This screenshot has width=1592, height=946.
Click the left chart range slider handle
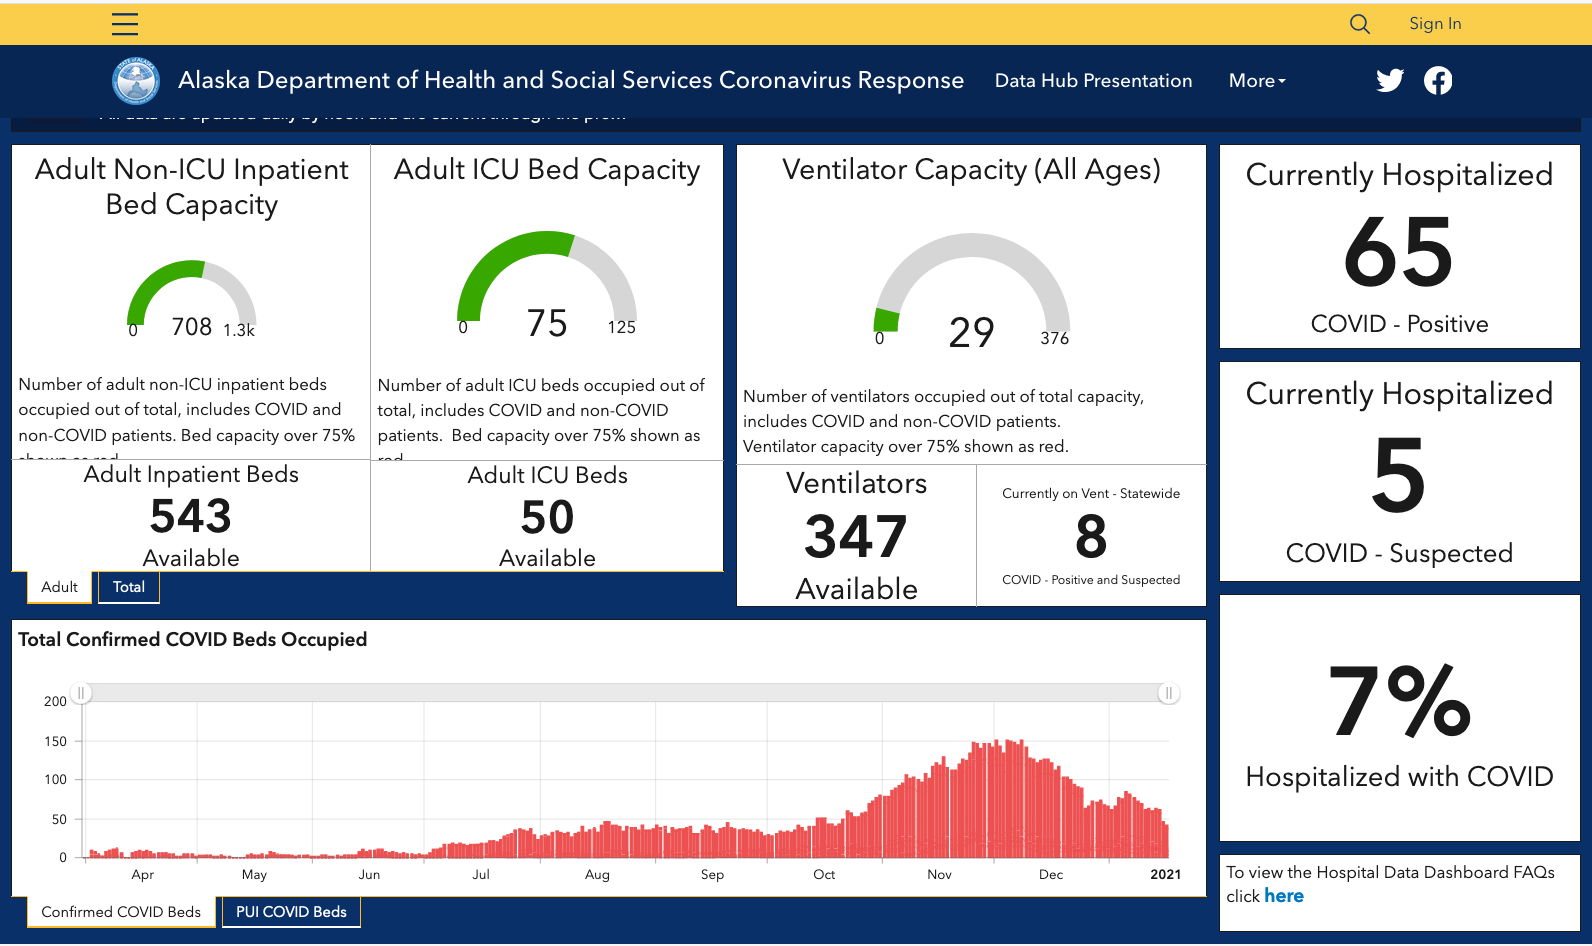[x=81, y=693]
